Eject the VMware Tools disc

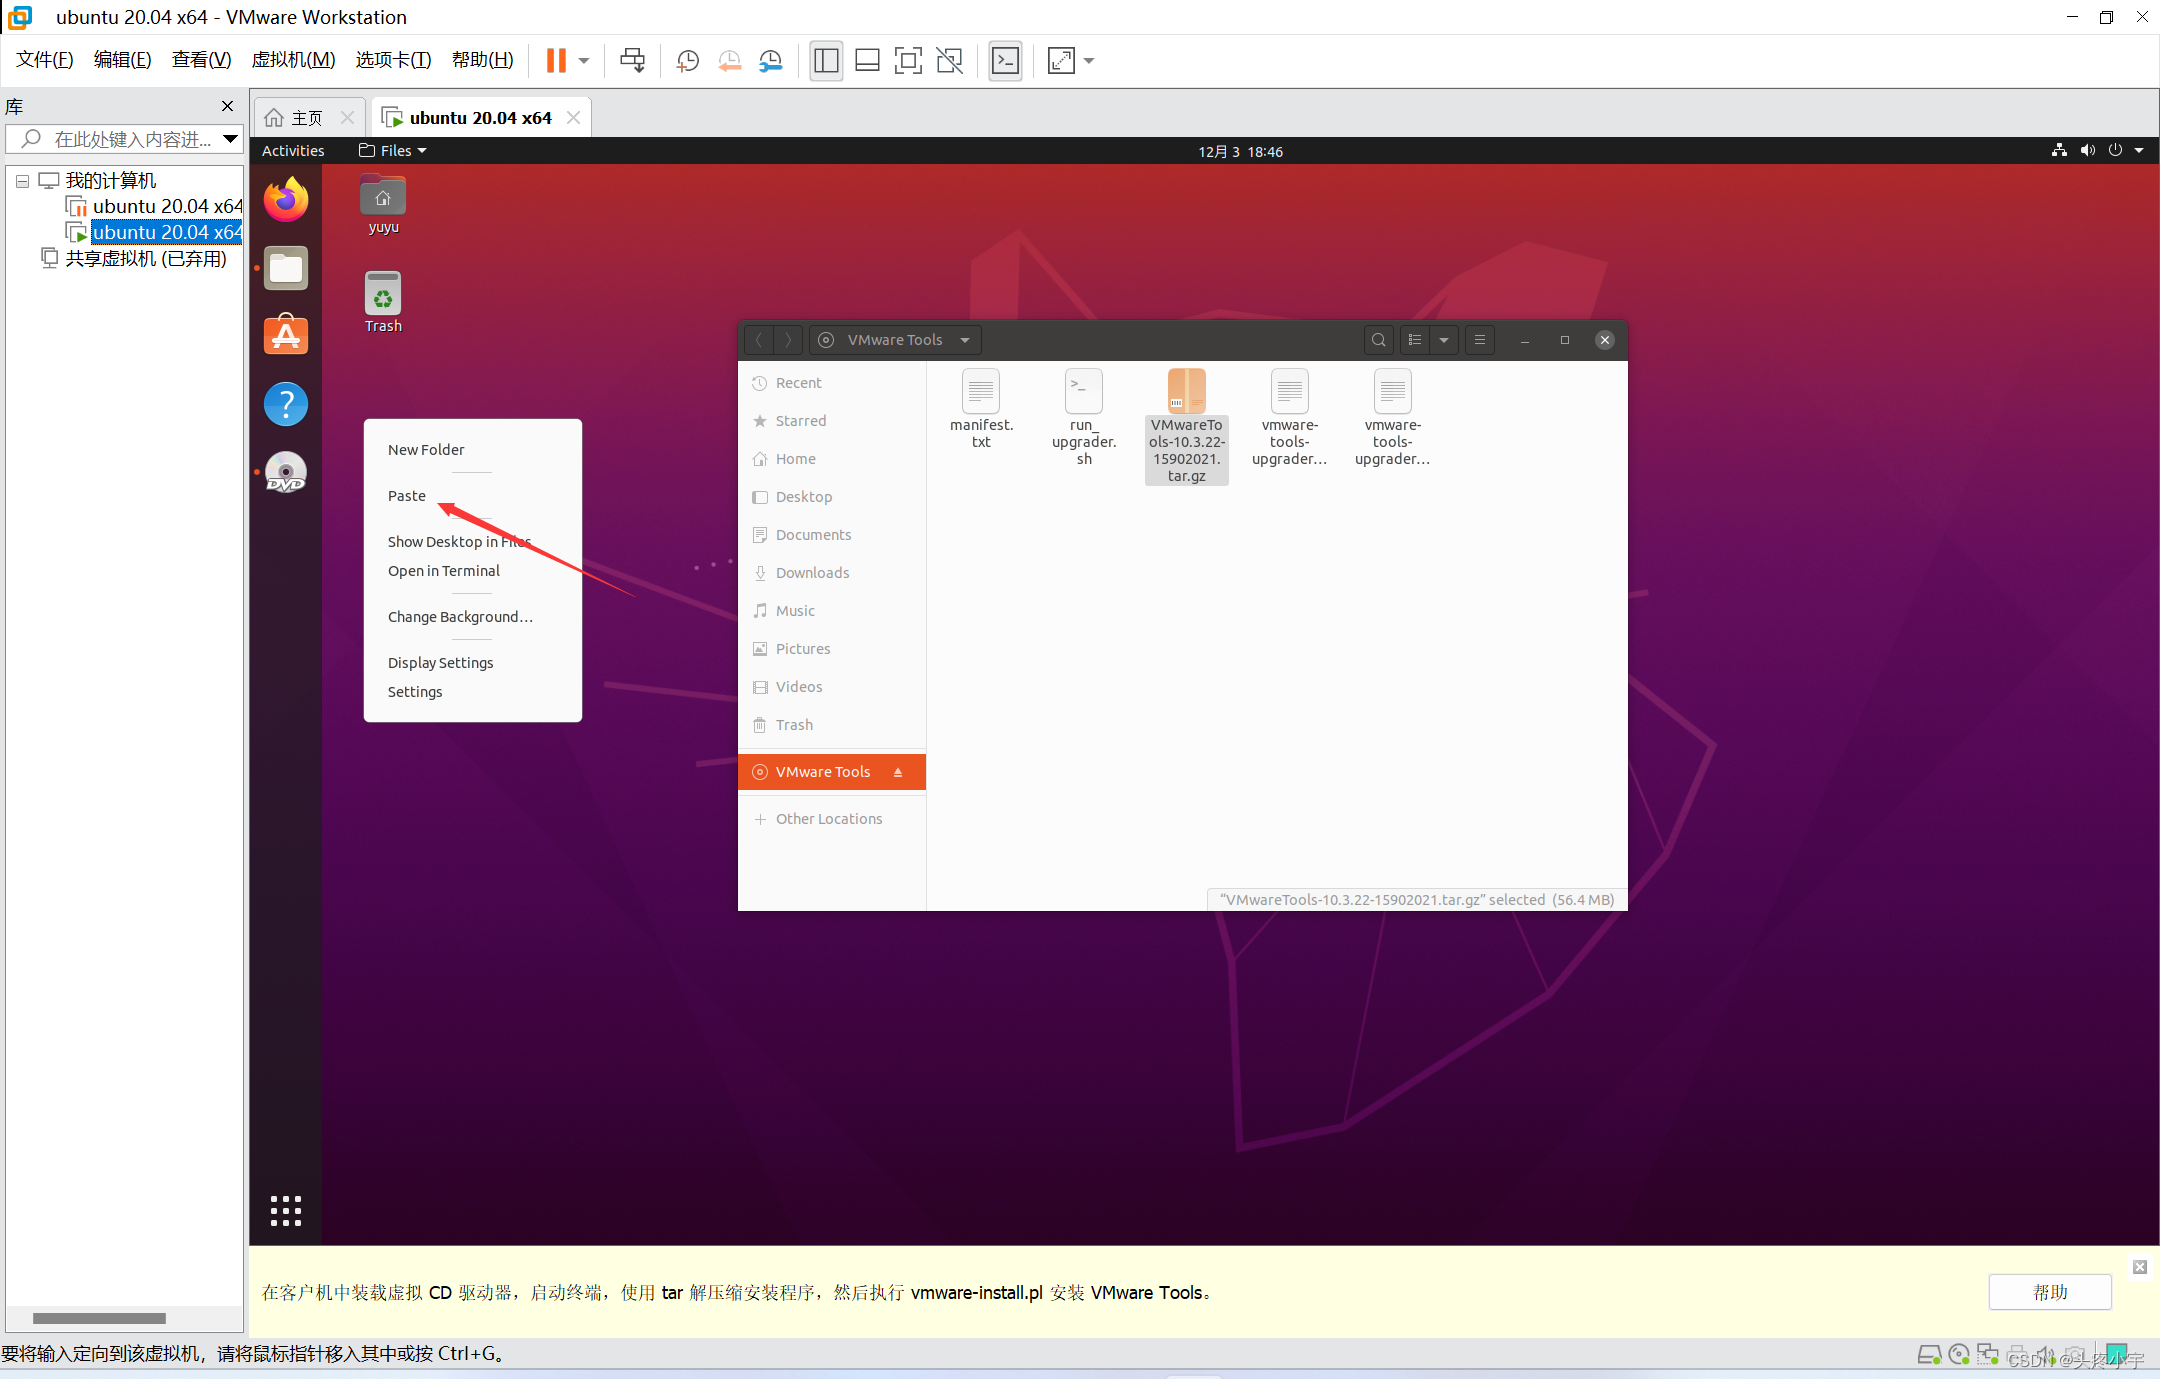point(898,772)
